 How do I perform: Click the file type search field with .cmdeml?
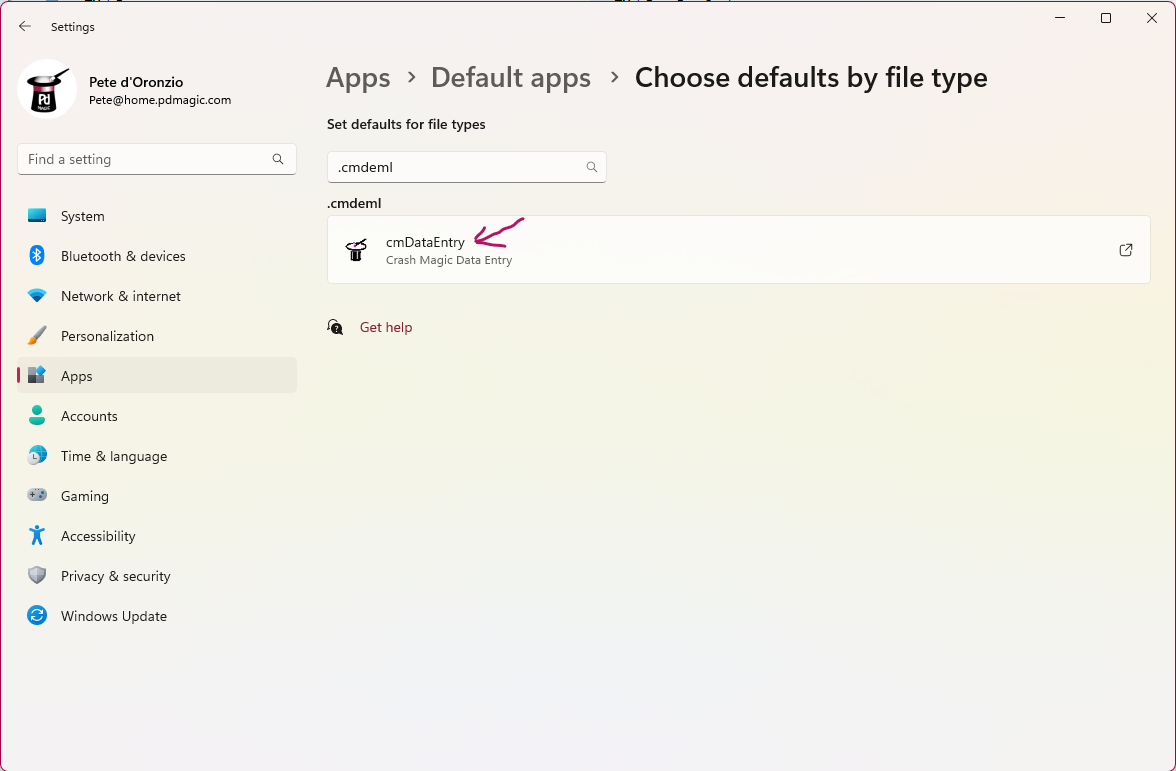click(x=466, y=167)
